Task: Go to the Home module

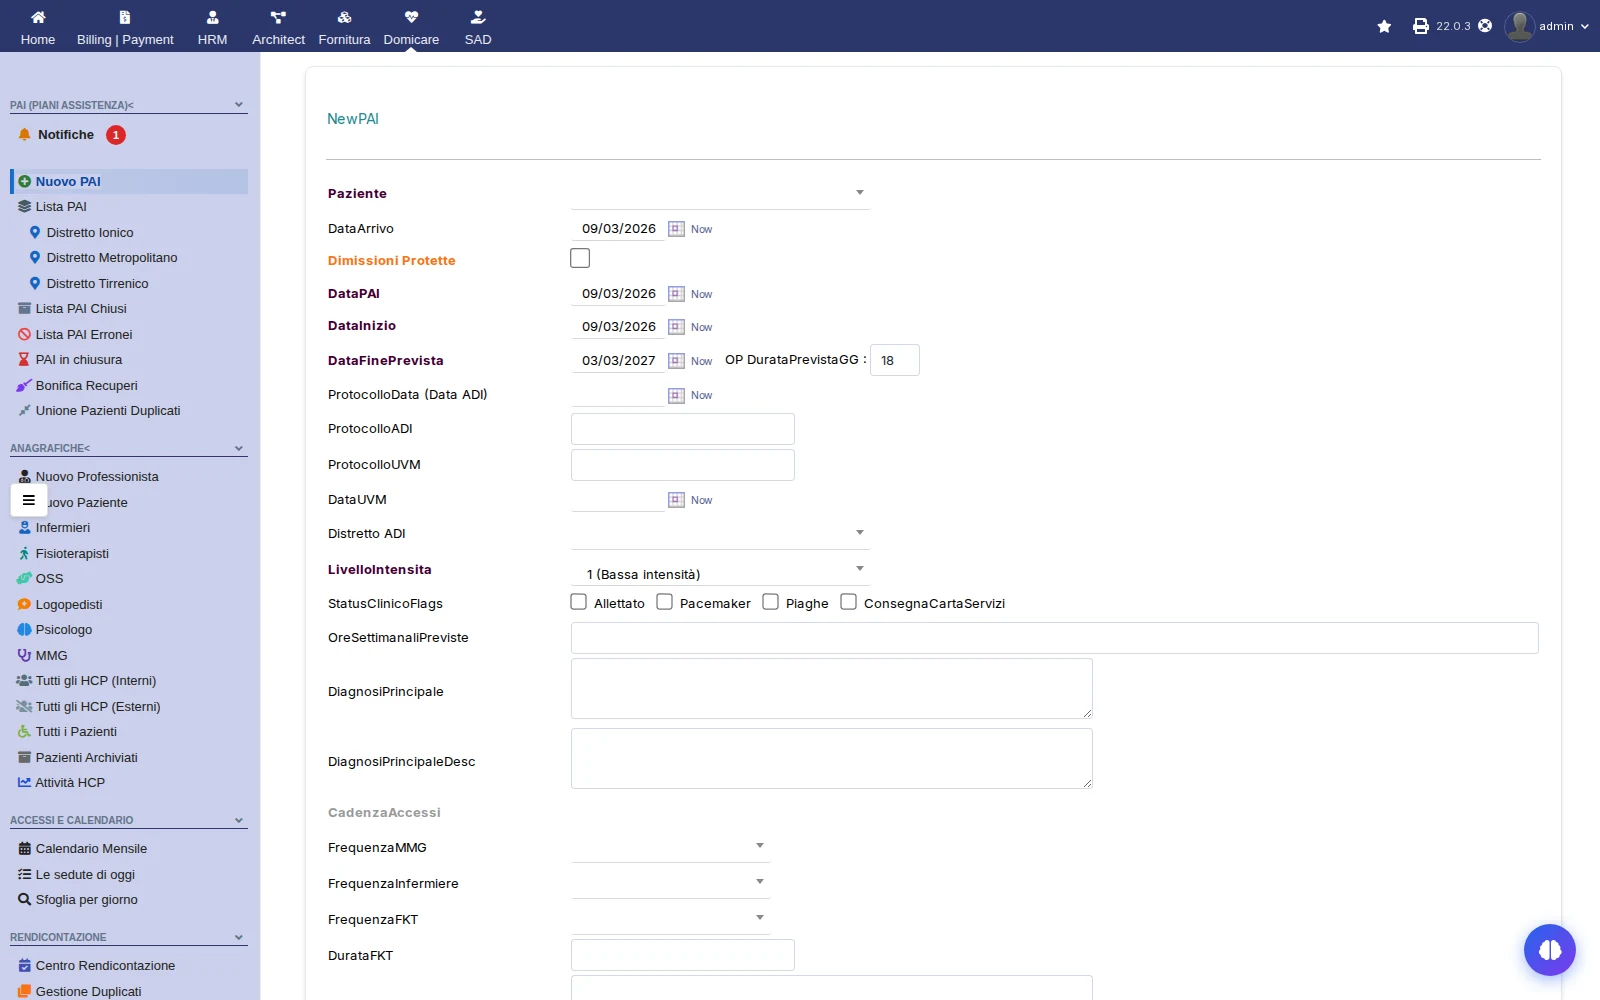Action: [38, 27]
